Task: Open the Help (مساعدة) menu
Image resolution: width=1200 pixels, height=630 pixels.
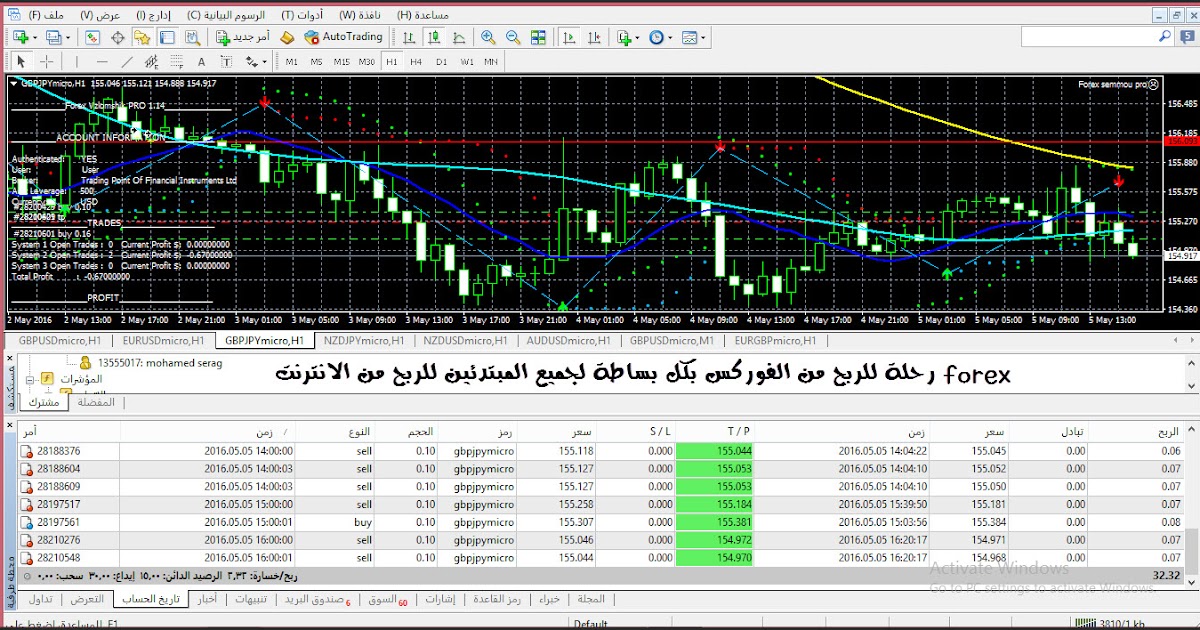Action: click(422, 15)
